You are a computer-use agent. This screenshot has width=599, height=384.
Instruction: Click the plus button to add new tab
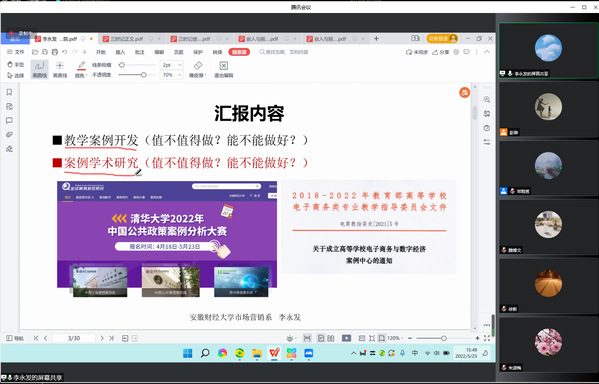click(376, 39)
